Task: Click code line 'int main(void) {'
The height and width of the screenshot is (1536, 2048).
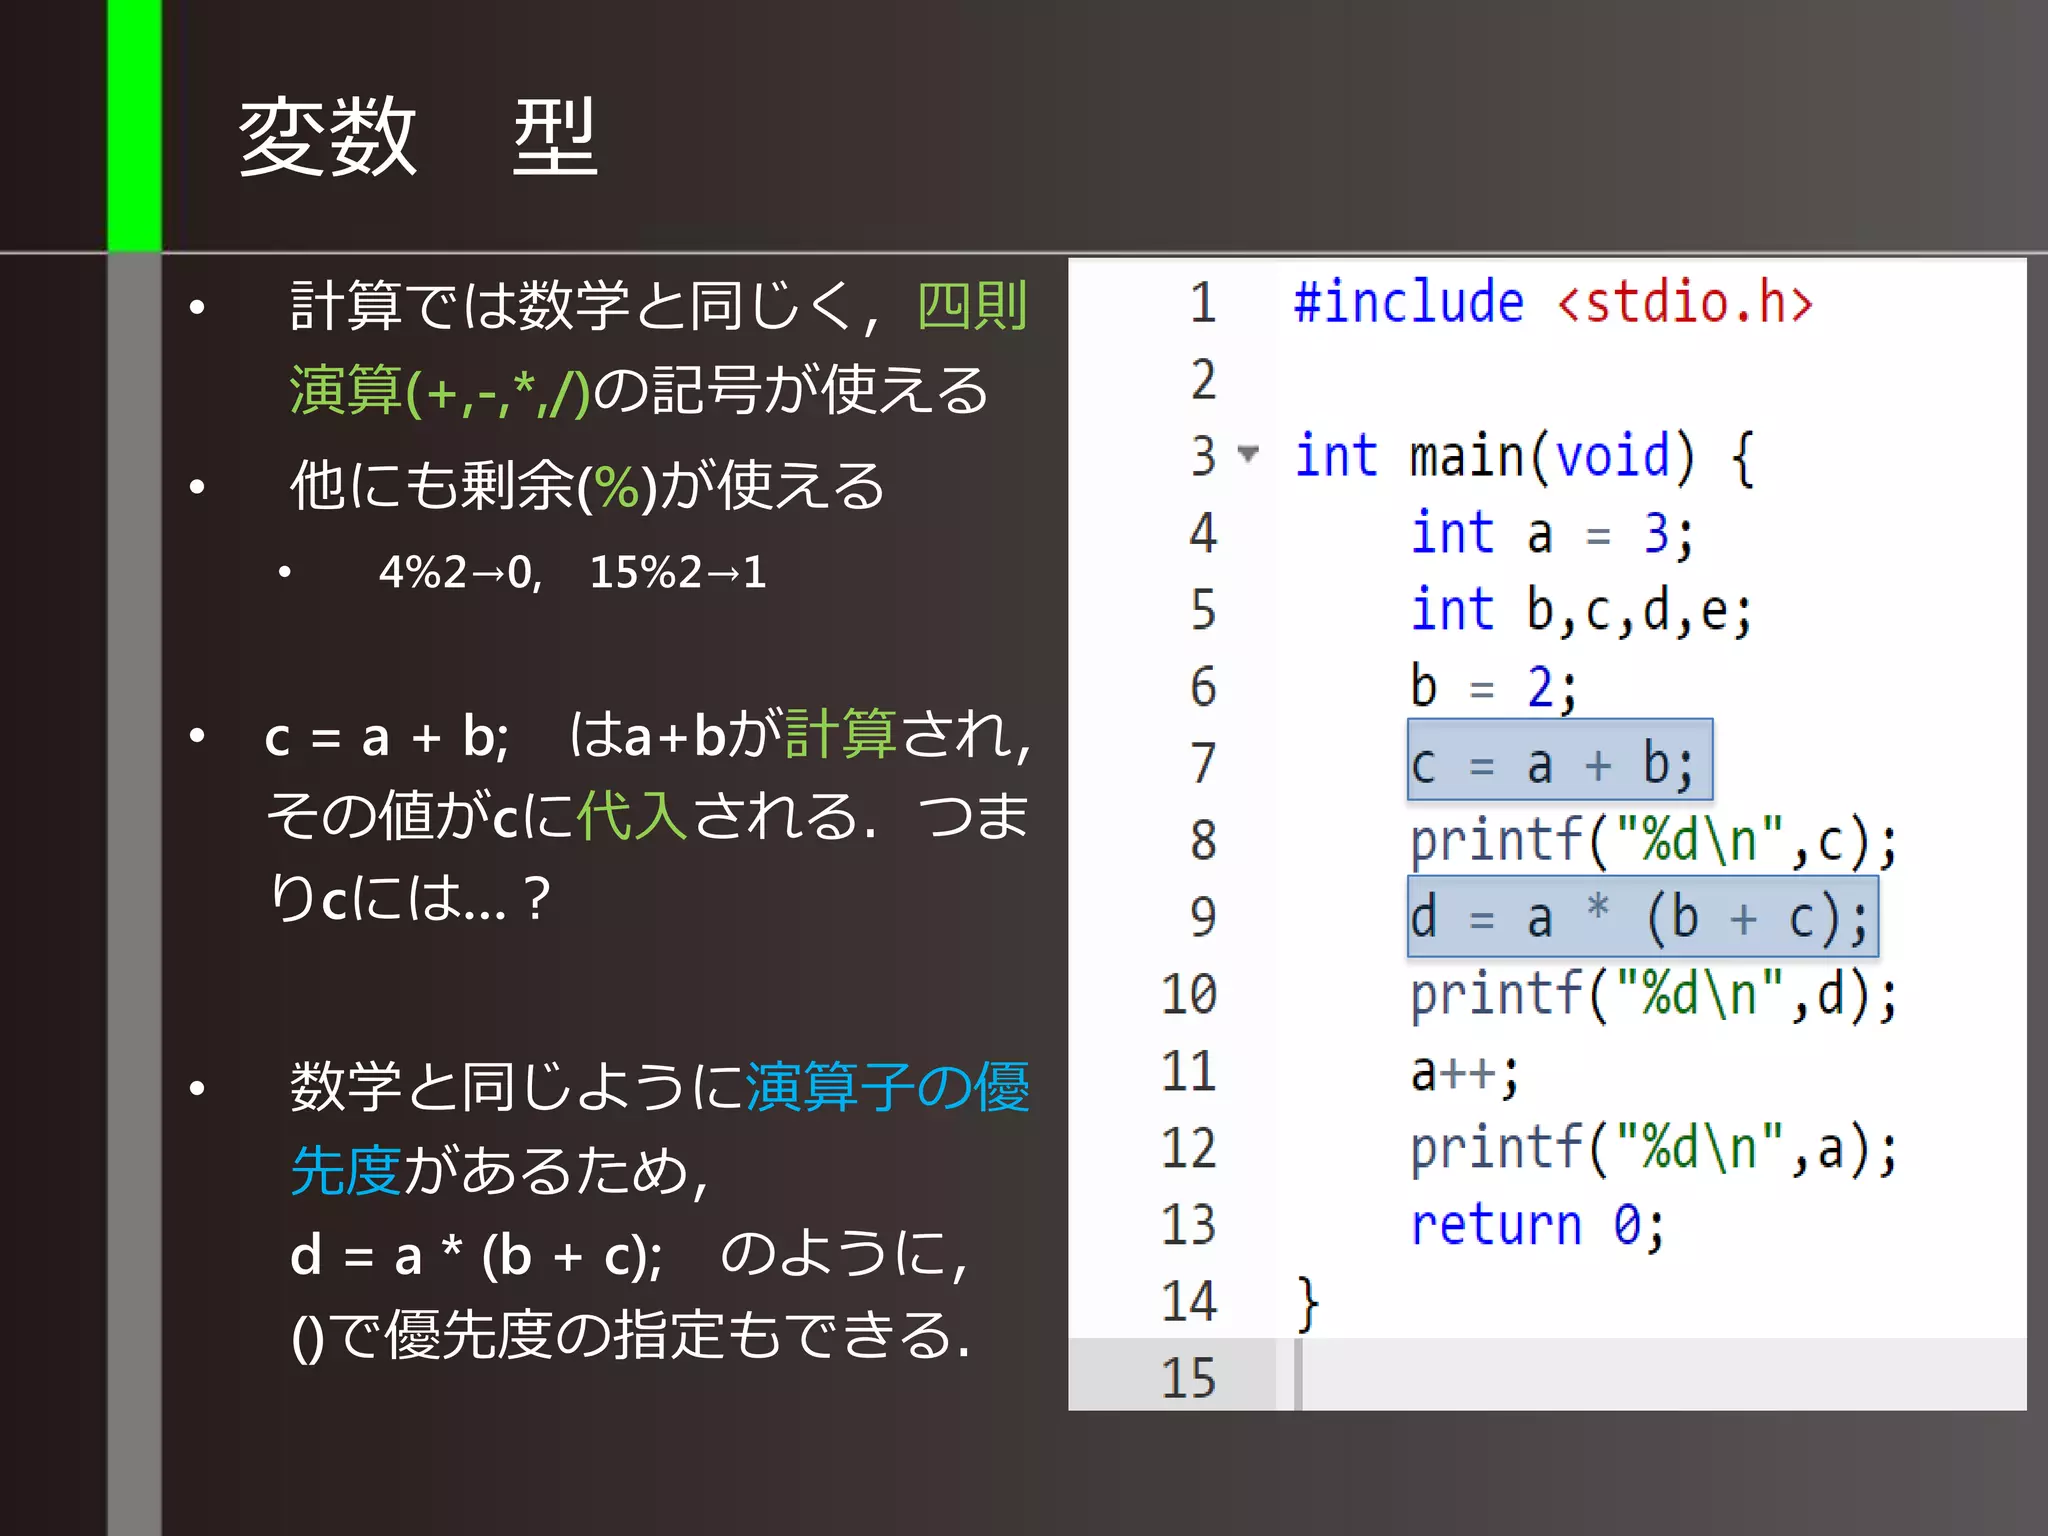Action: click(1524, 457)
